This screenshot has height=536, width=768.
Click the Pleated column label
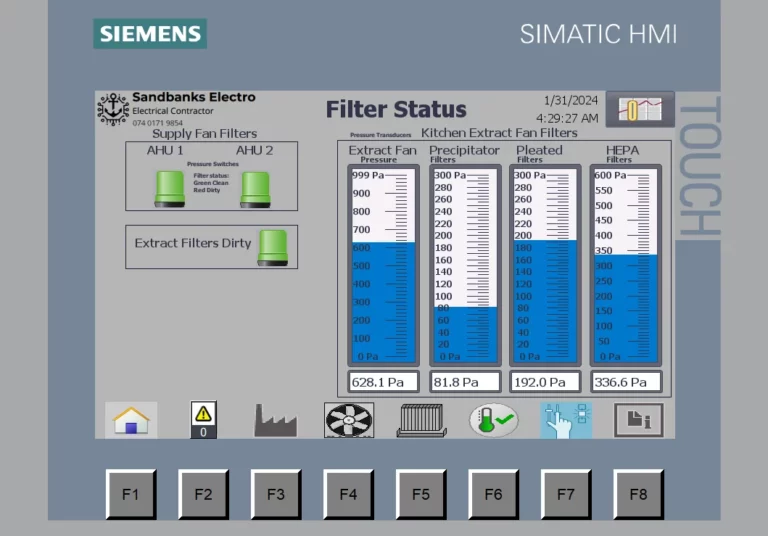click(x=539, y=150)
